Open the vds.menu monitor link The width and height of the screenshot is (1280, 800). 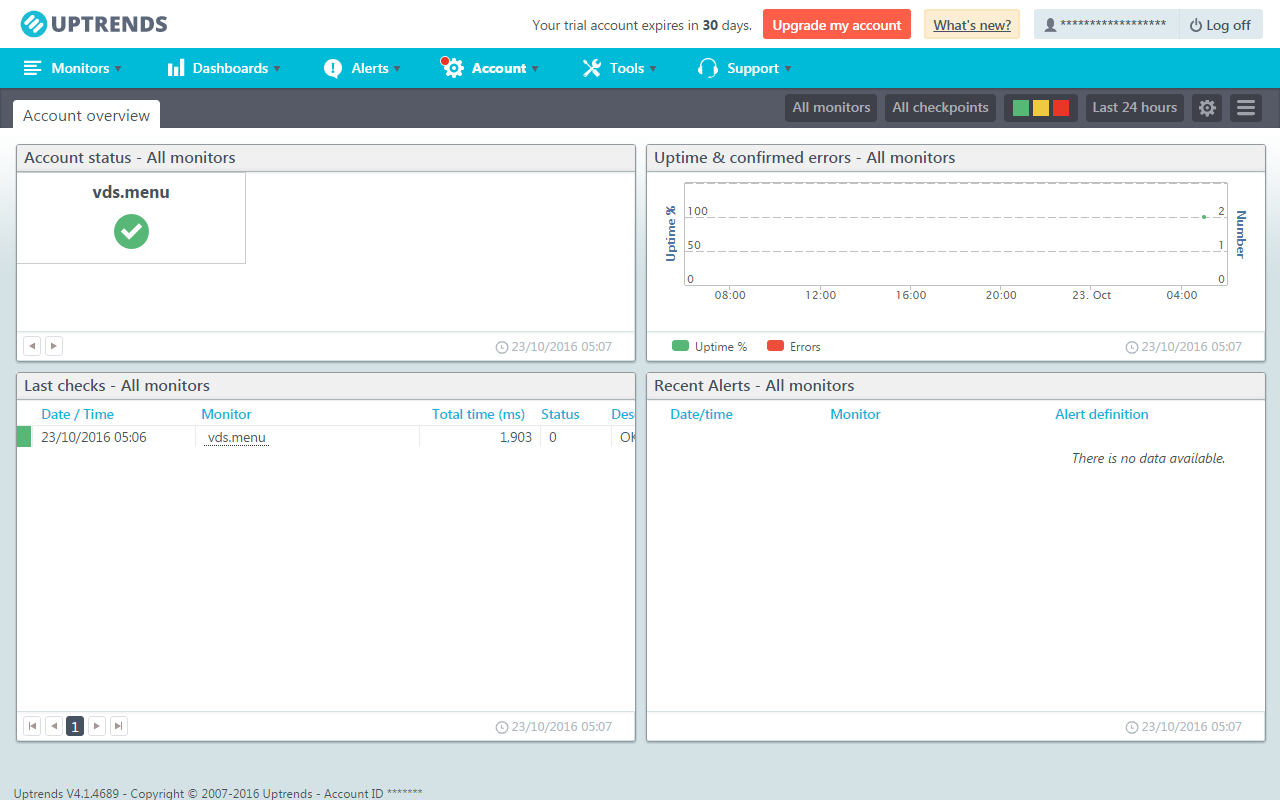237,437
